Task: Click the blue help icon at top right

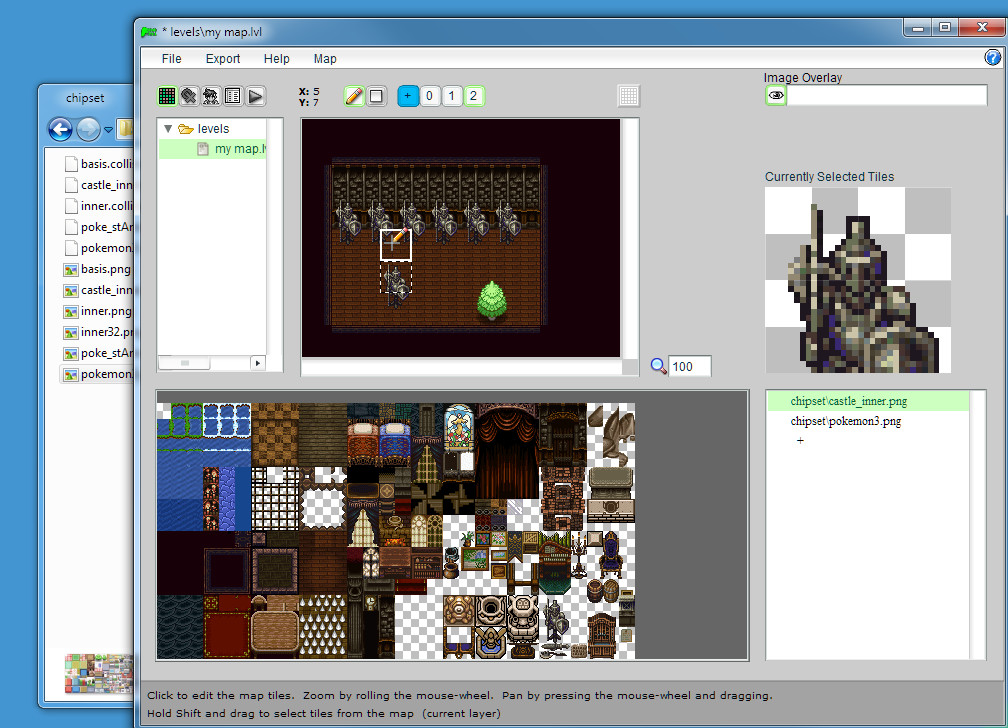Action: tap(992, 58)
